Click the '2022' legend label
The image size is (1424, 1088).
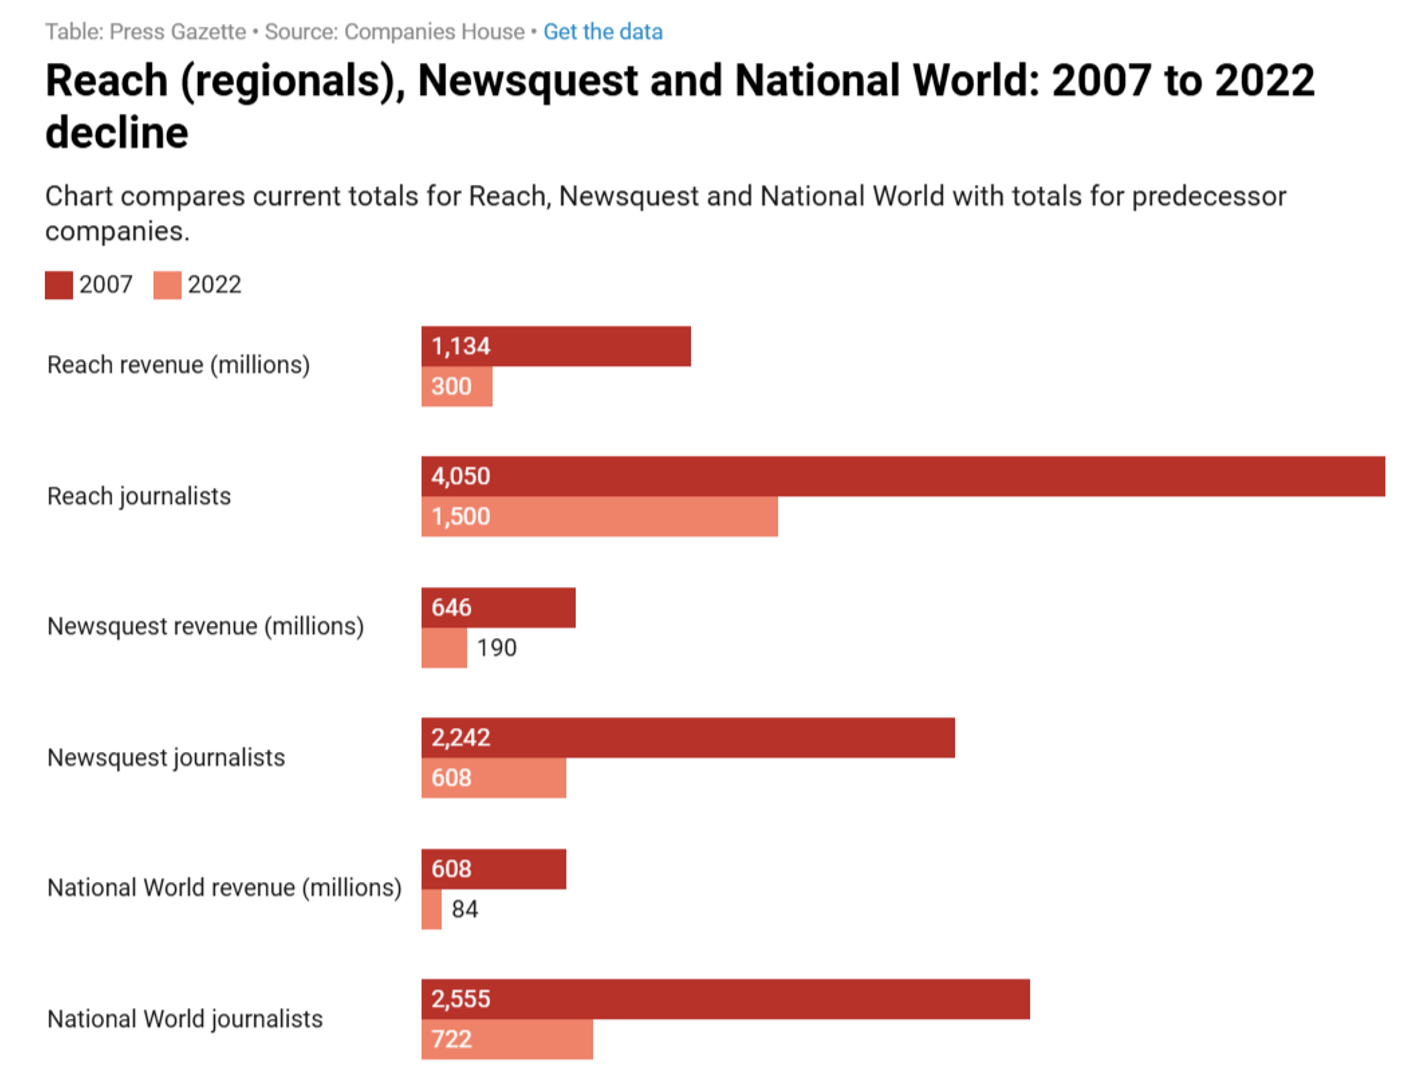[215, 285]
